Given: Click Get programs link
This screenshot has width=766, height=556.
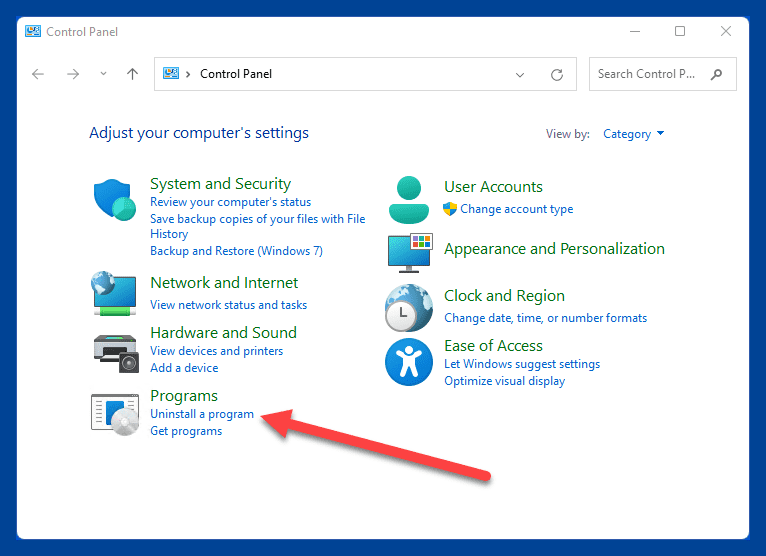Looking at the screenshot, I should pos(186,431).
